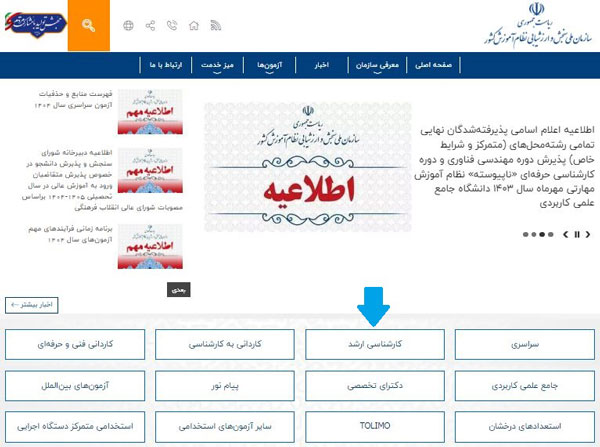Click the dark بعدی next button

click(x=179, y=290)
